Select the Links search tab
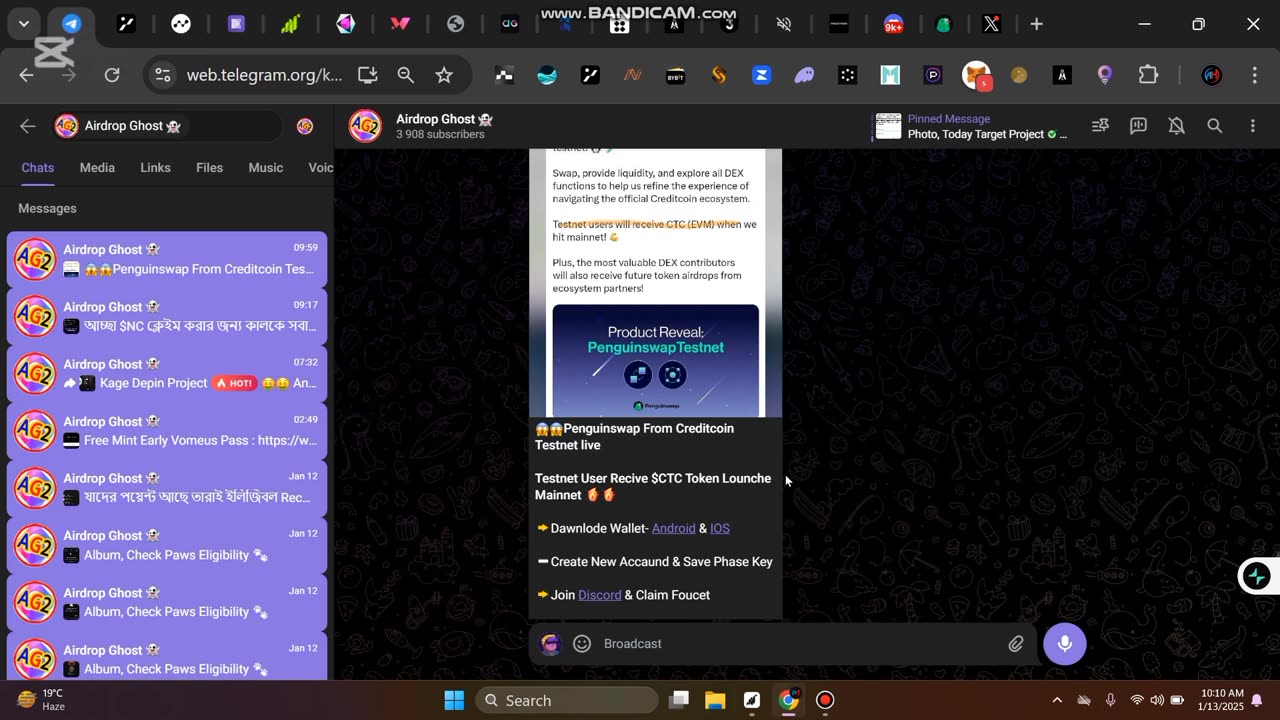1280x720 pixels. click(x=155, y=168)
